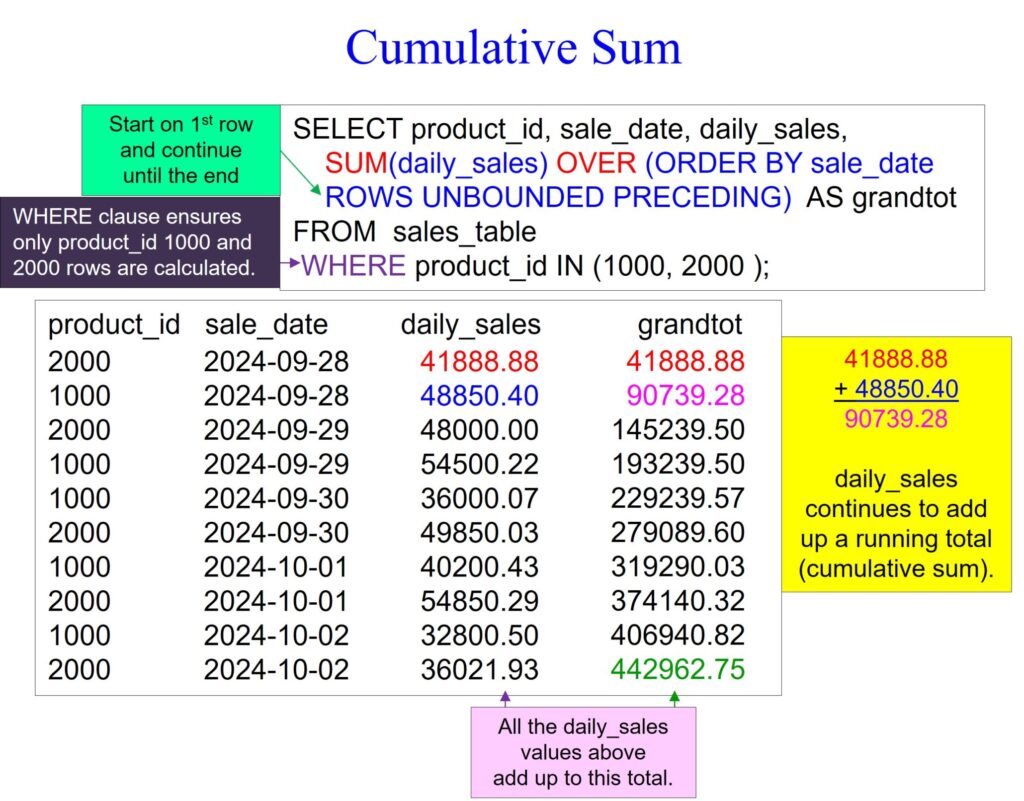The image size is (1024, 801).
Task: Select the green 442962.75 grand total value
Action: coord(678,669)
